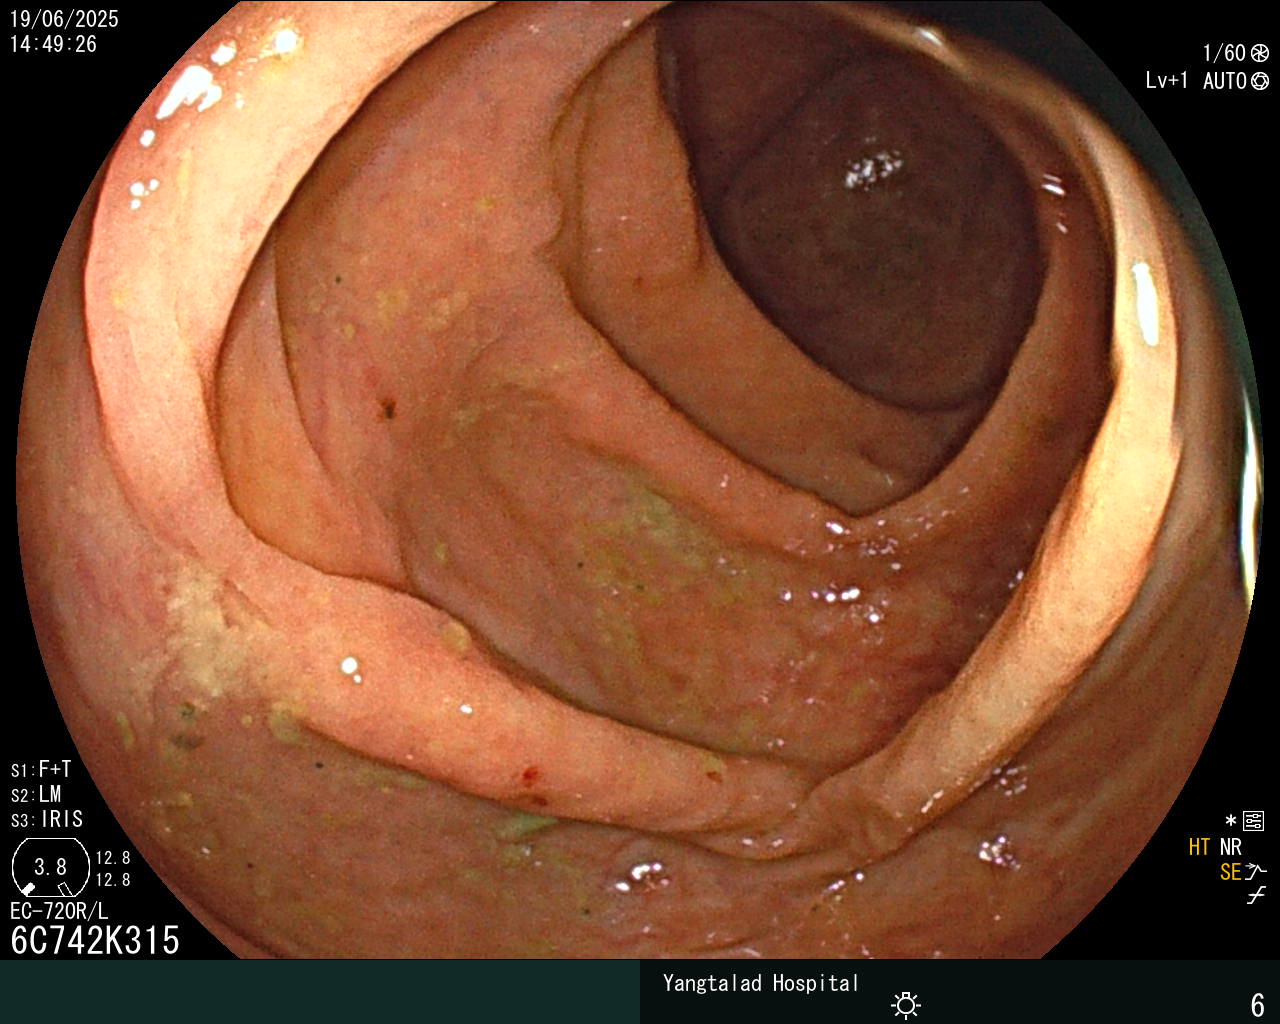Click the Yangtalad Hospital label
Viewport: 1280px width, 1024px height.
point(760,983)
